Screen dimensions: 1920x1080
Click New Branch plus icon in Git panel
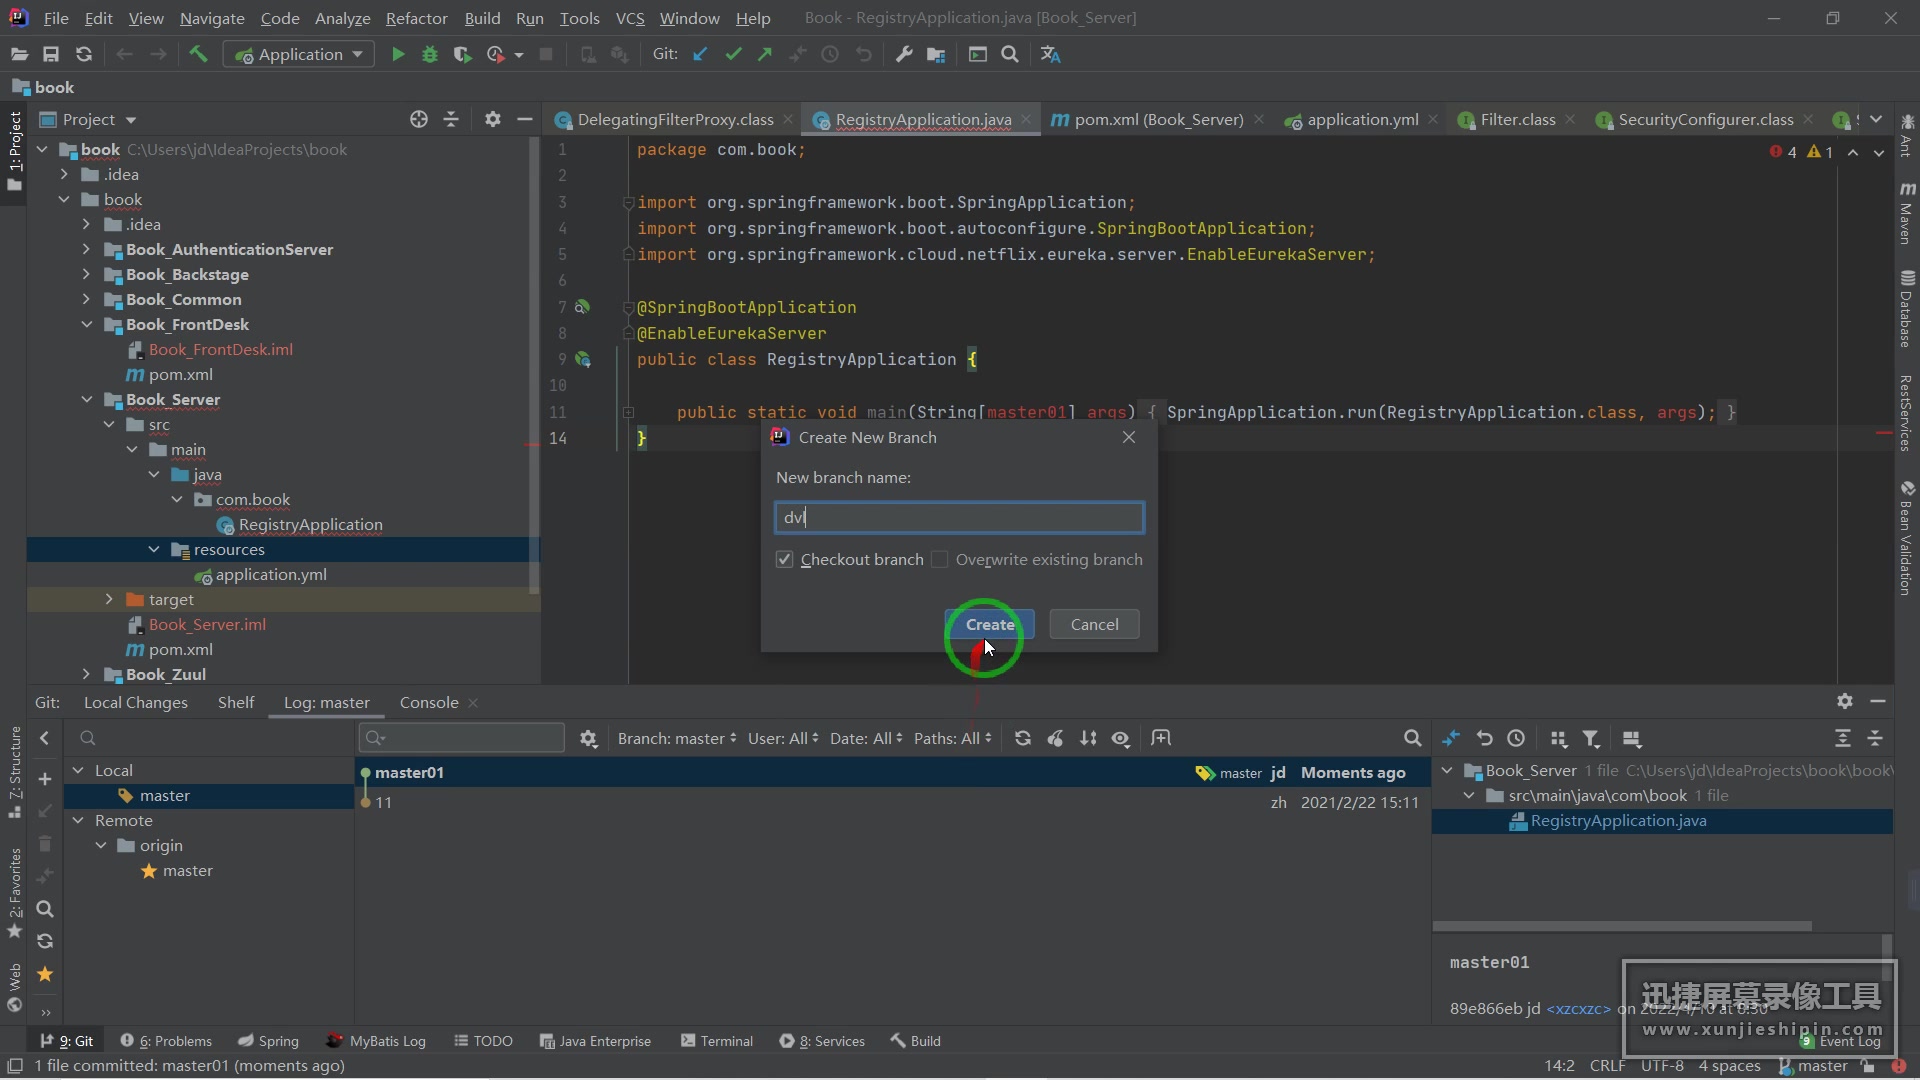pyautogui.click(x=45, y=779)
